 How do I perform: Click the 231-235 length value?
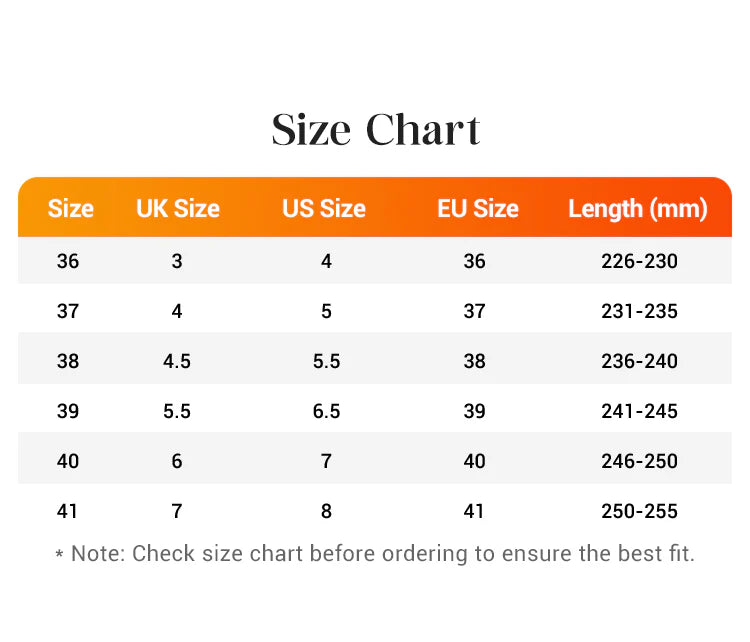point(640,311)
